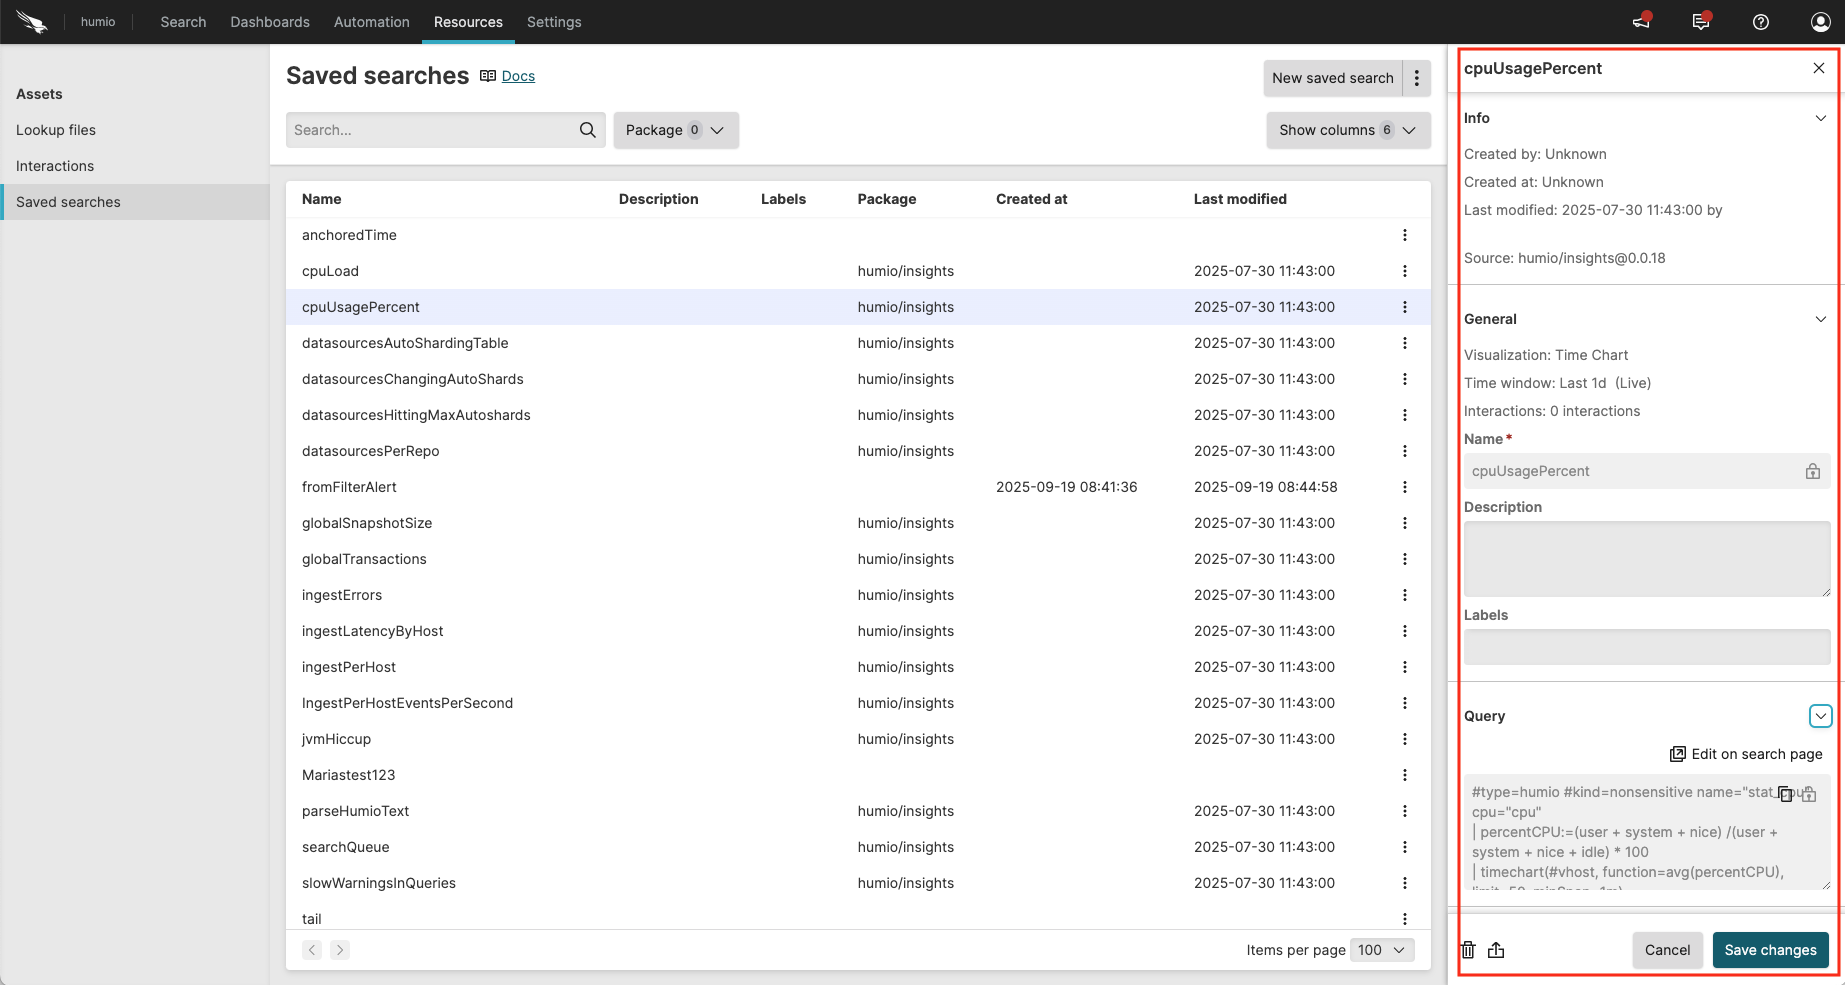
Task: Open the row actions menu for cpuLoad
Action: [x=1405, y=271]
